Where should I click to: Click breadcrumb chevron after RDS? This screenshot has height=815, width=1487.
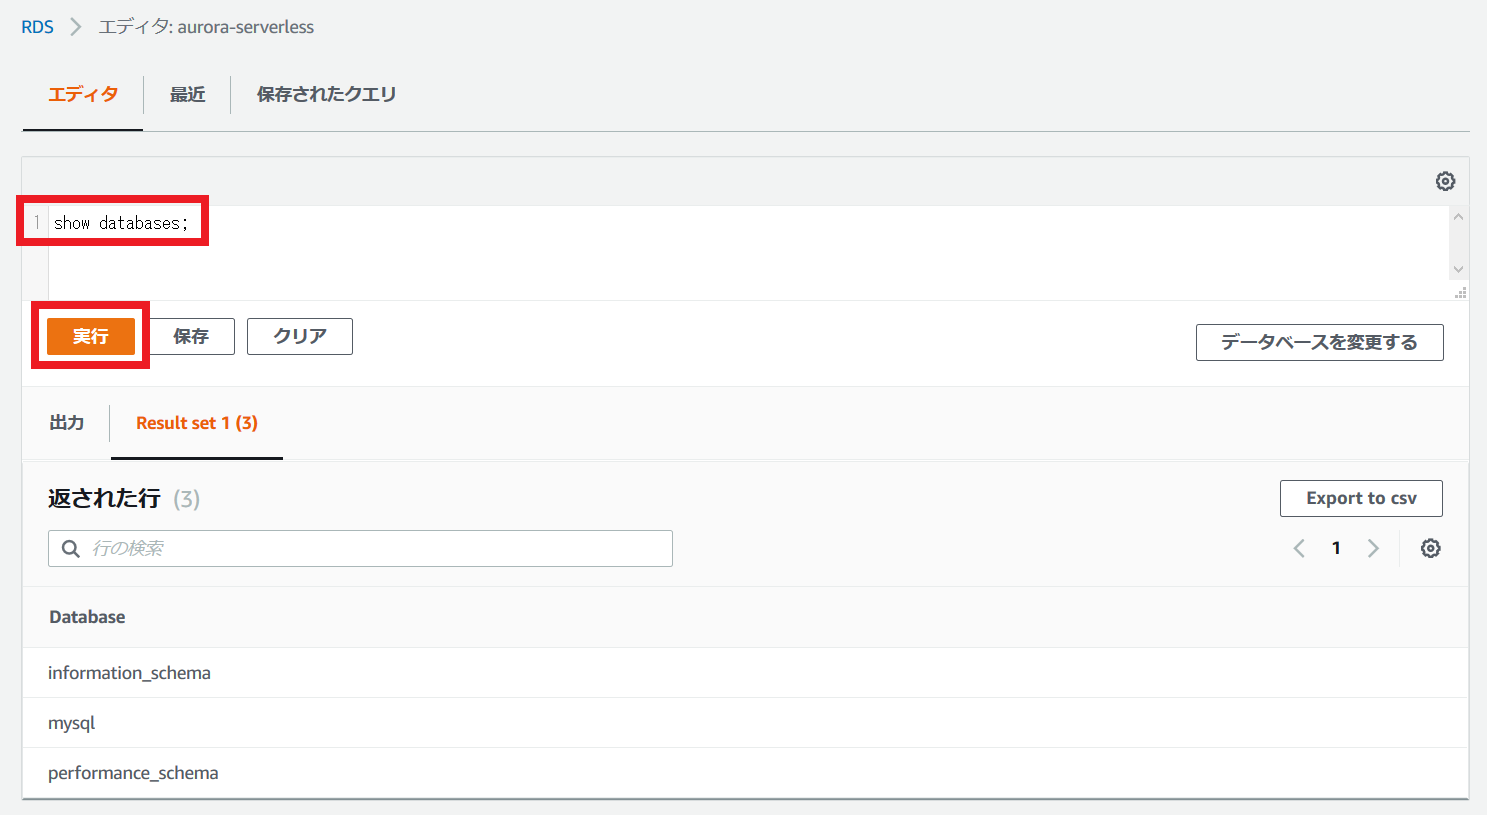tap(76, 27)
